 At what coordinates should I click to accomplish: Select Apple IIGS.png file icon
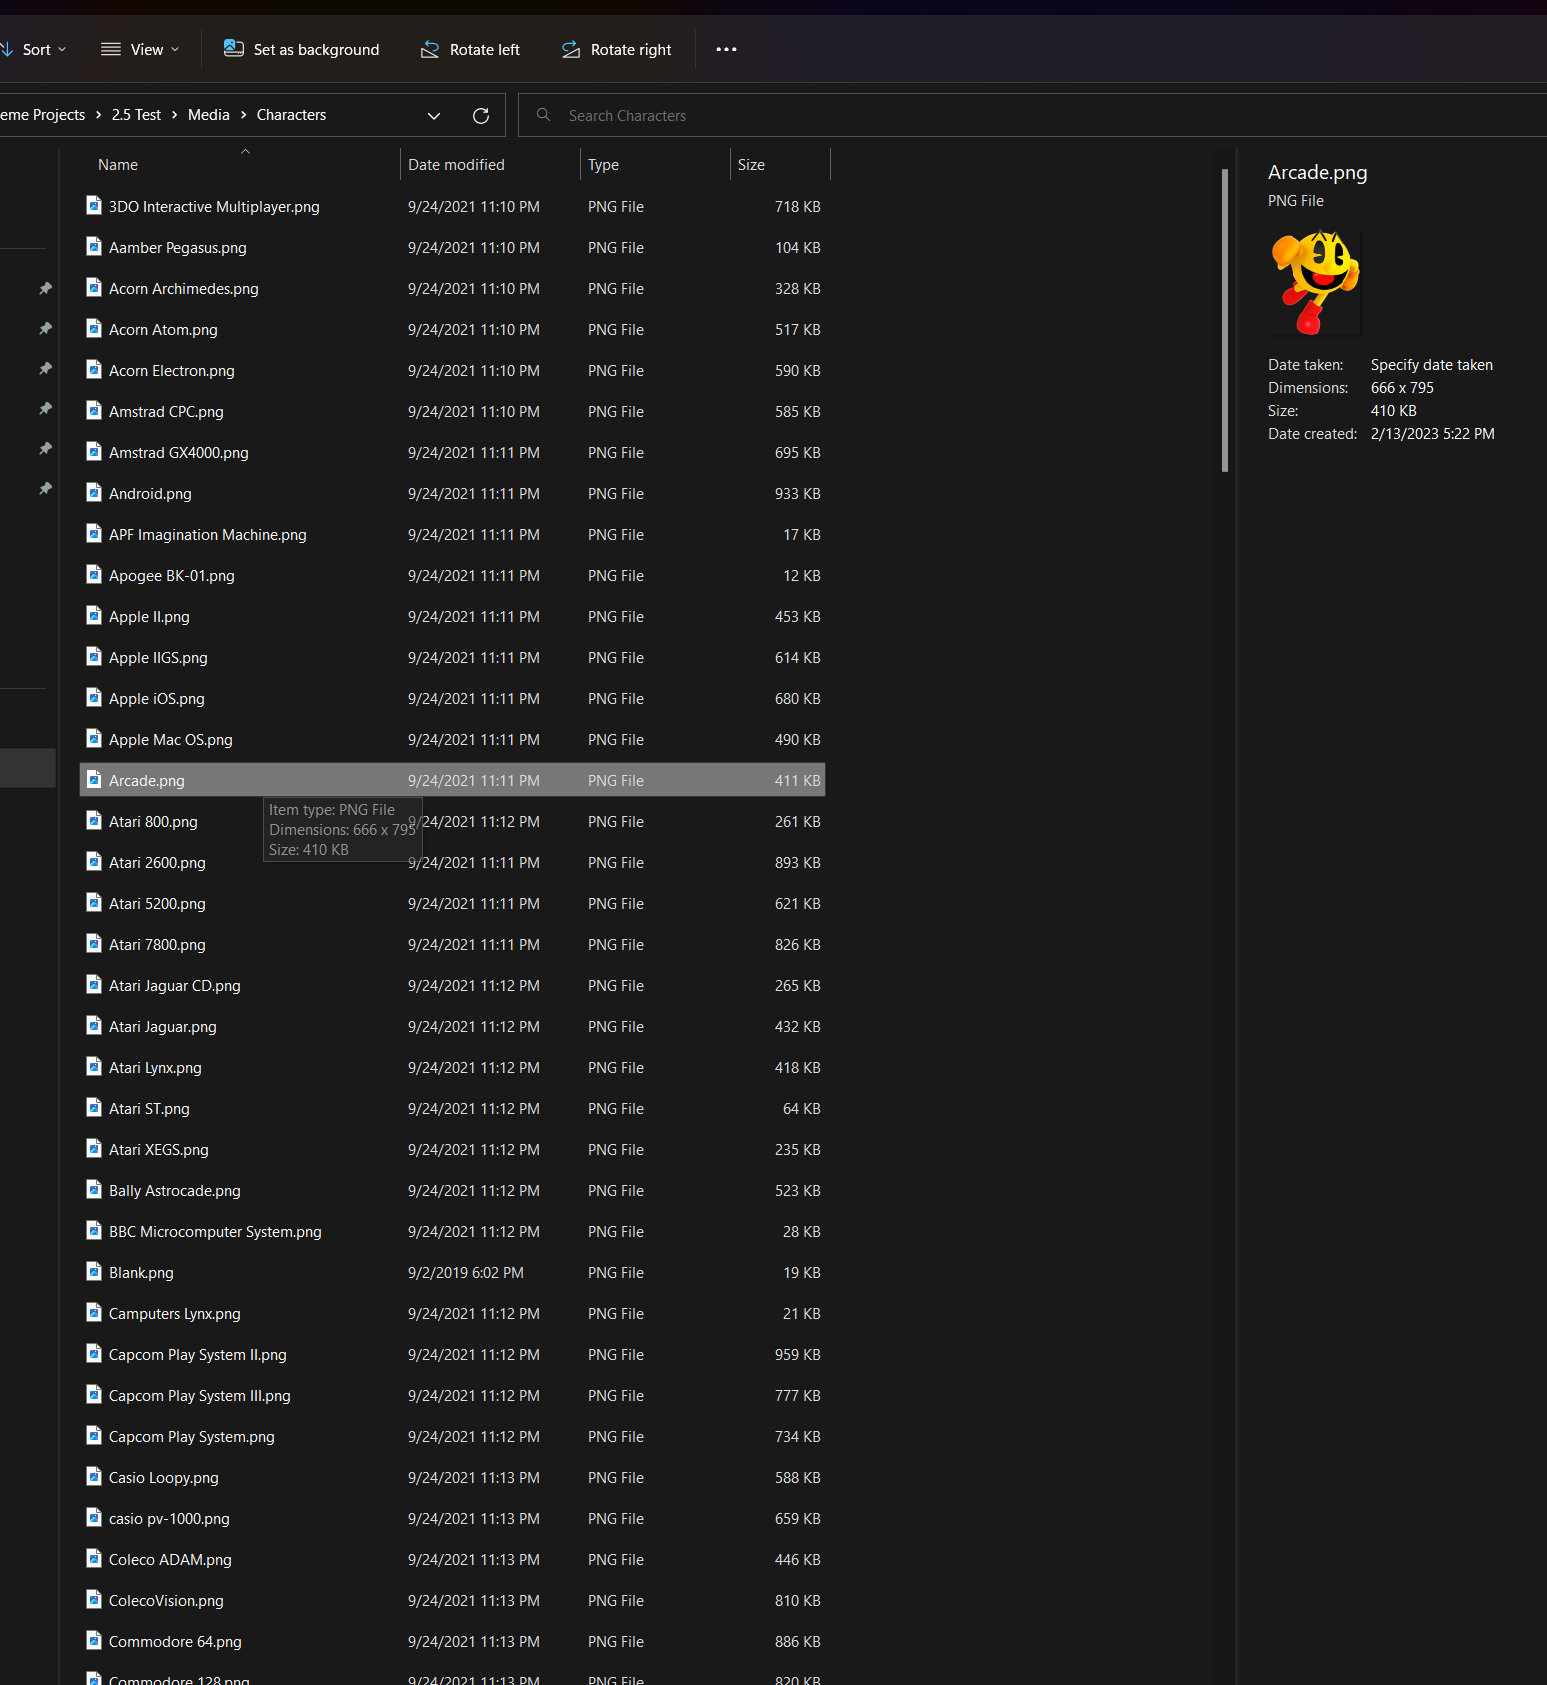(94, 657)
